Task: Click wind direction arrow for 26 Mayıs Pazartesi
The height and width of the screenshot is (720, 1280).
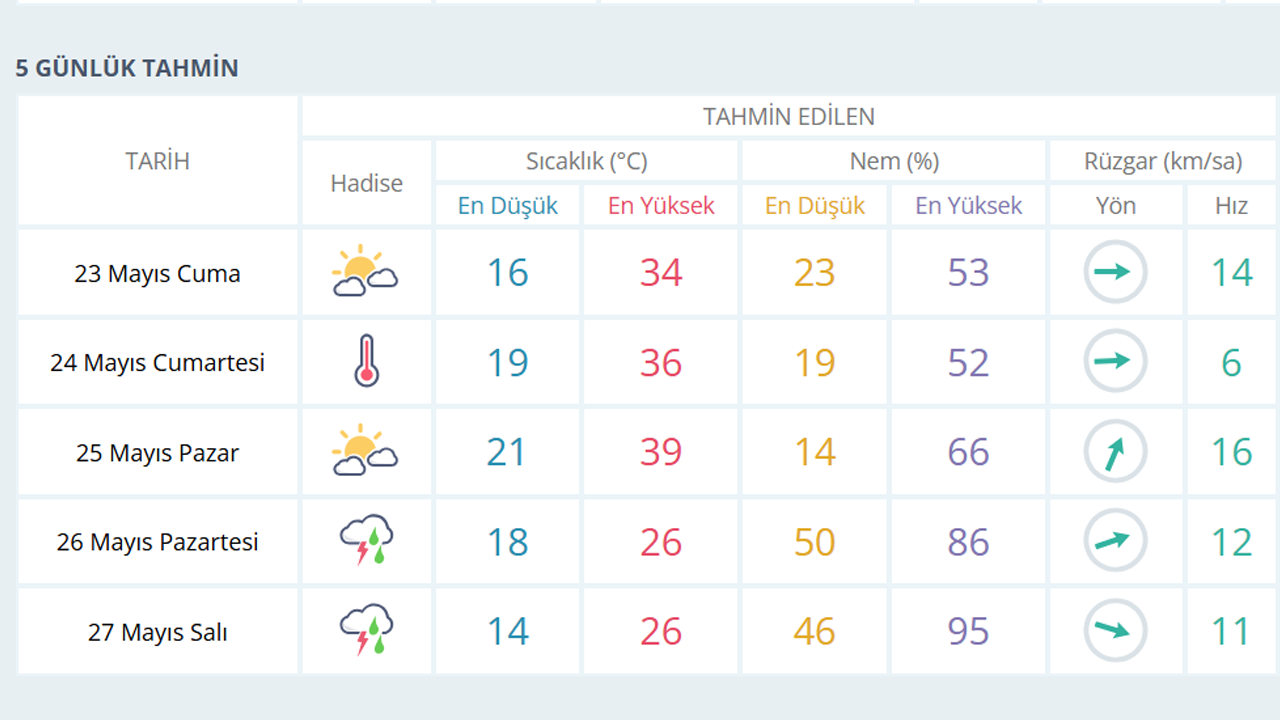Action: 1115,541
